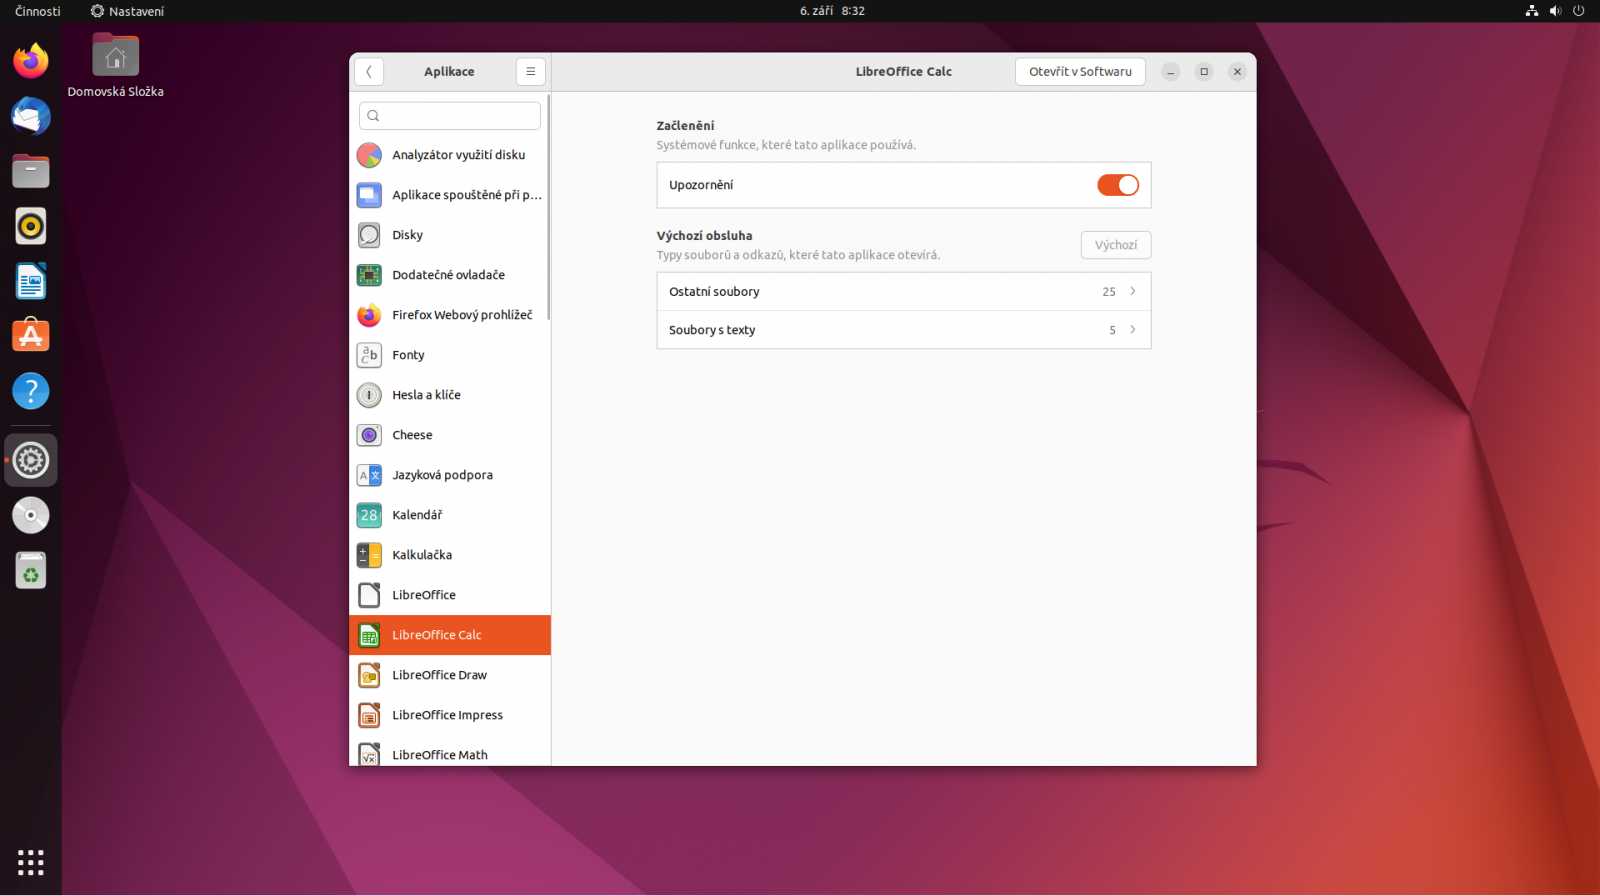Click the LibreOffice Draw icon
This screenshot has width=1600, height=896.
click(x=369, y=675)
